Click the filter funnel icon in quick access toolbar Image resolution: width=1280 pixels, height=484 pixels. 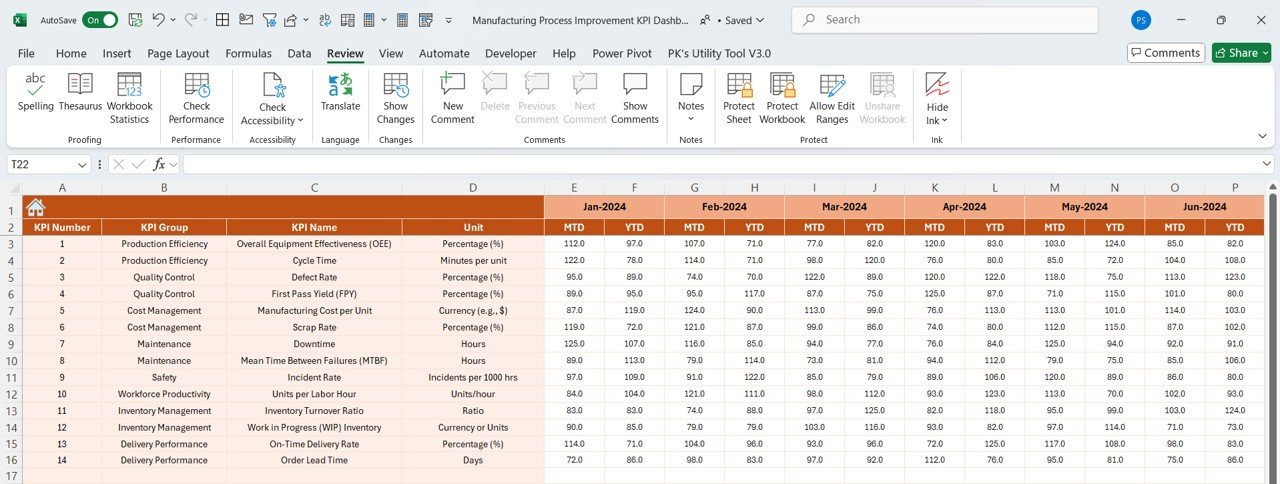pyautogui.click(x=269, y=19)
